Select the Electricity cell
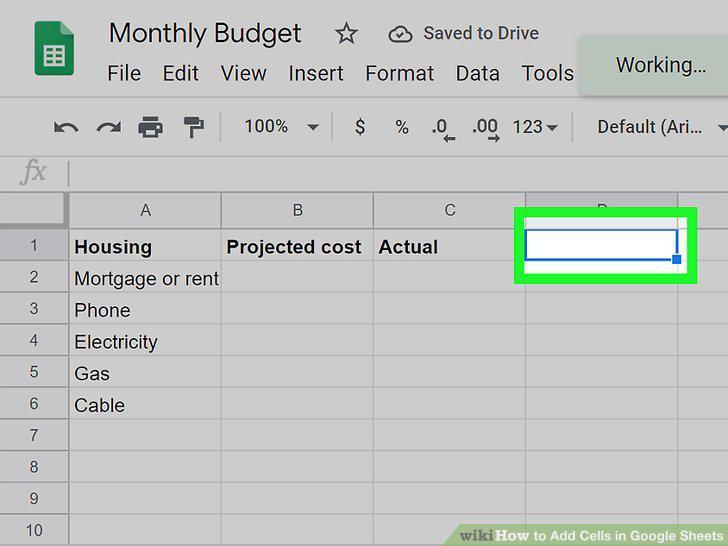 pyautogui.click(x=145, y=340)
